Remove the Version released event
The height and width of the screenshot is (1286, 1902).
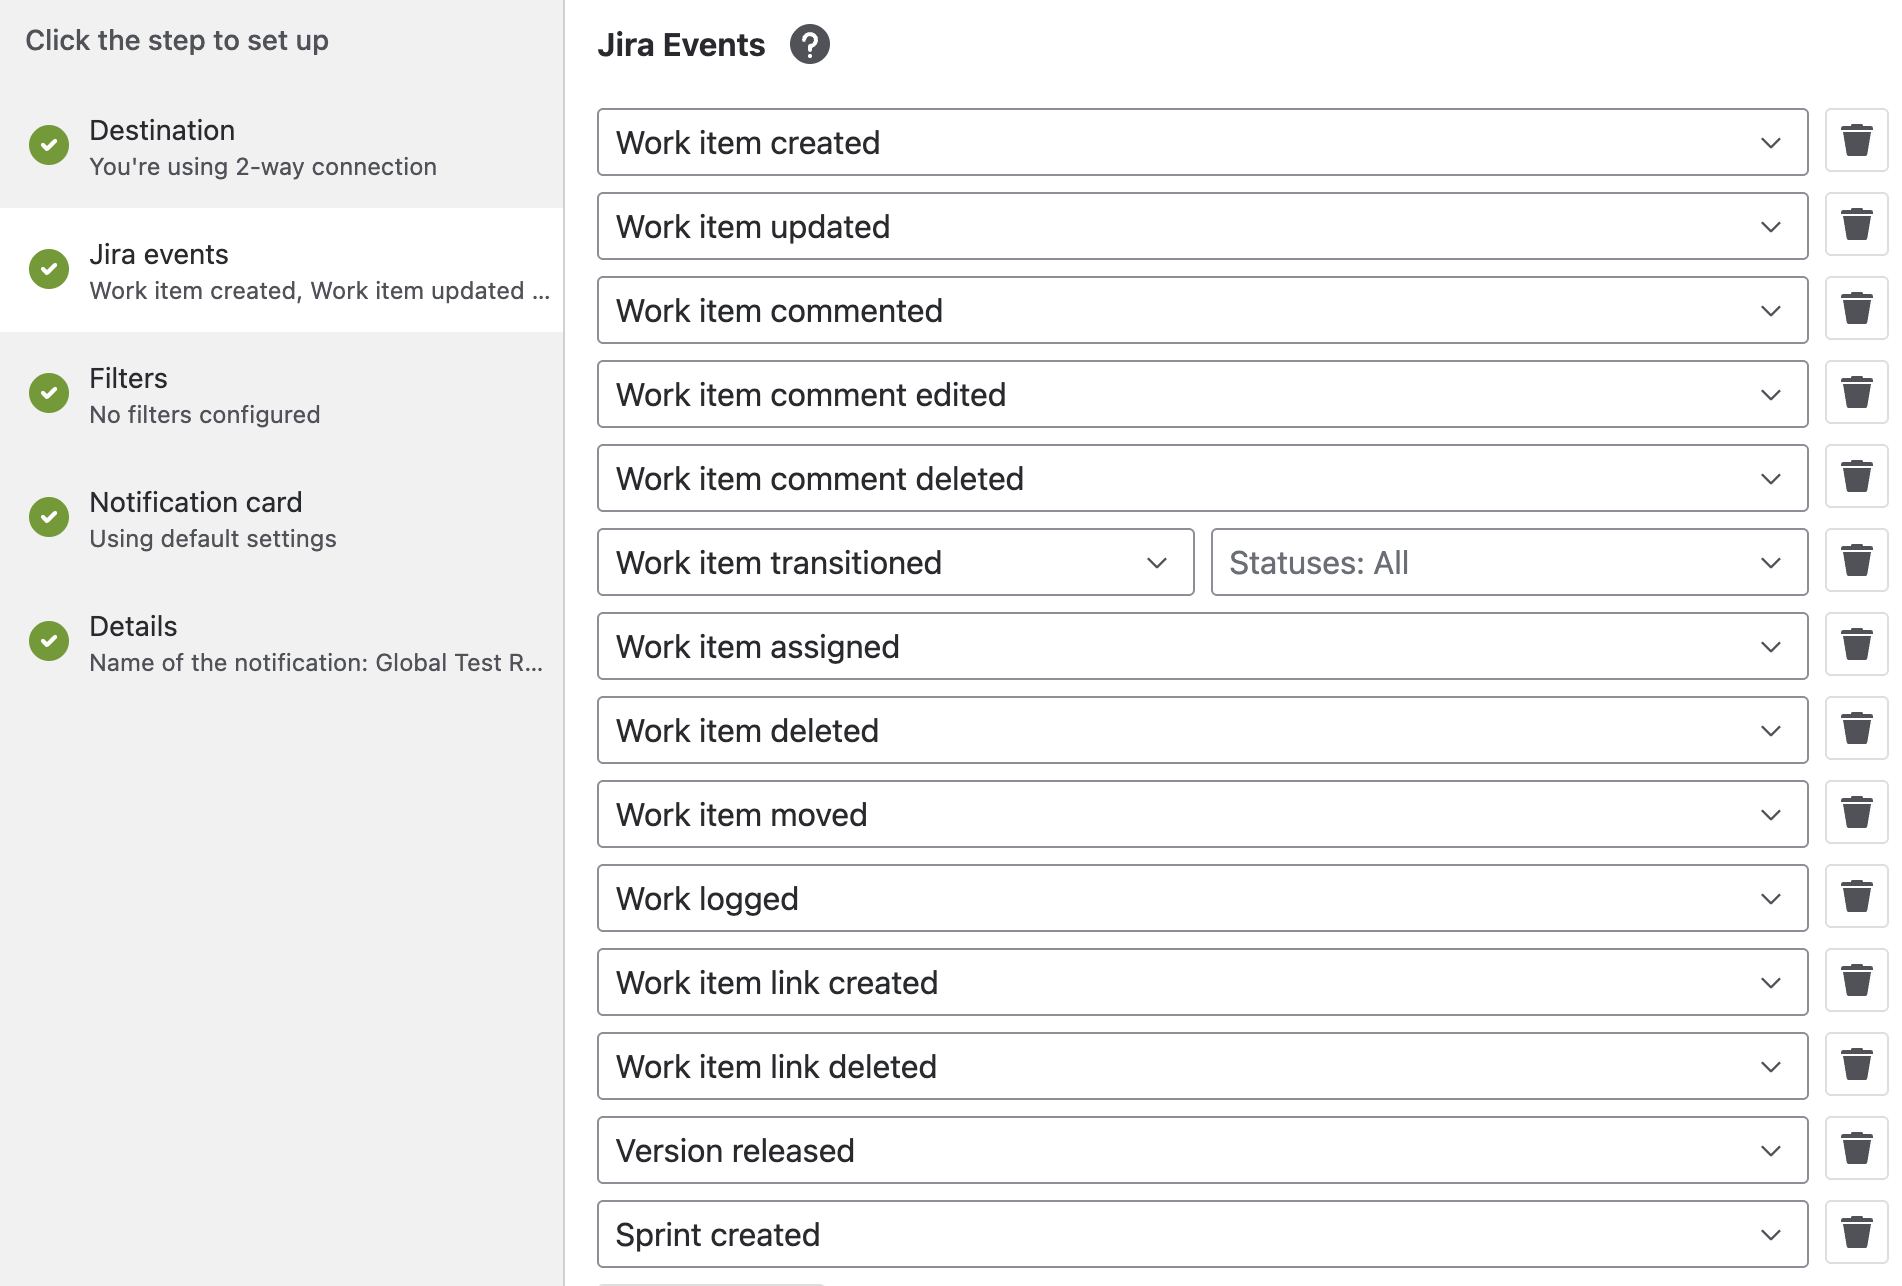coord(1857,1150)
